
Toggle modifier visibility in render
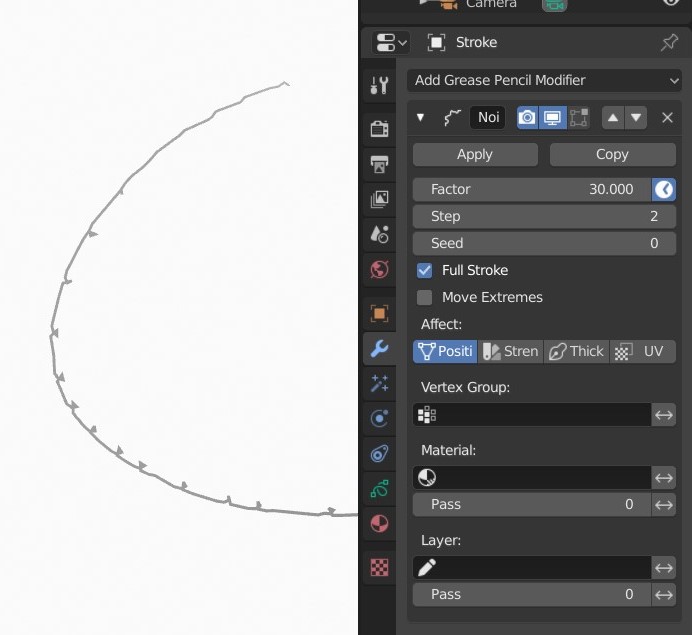(x=527, y=118)
